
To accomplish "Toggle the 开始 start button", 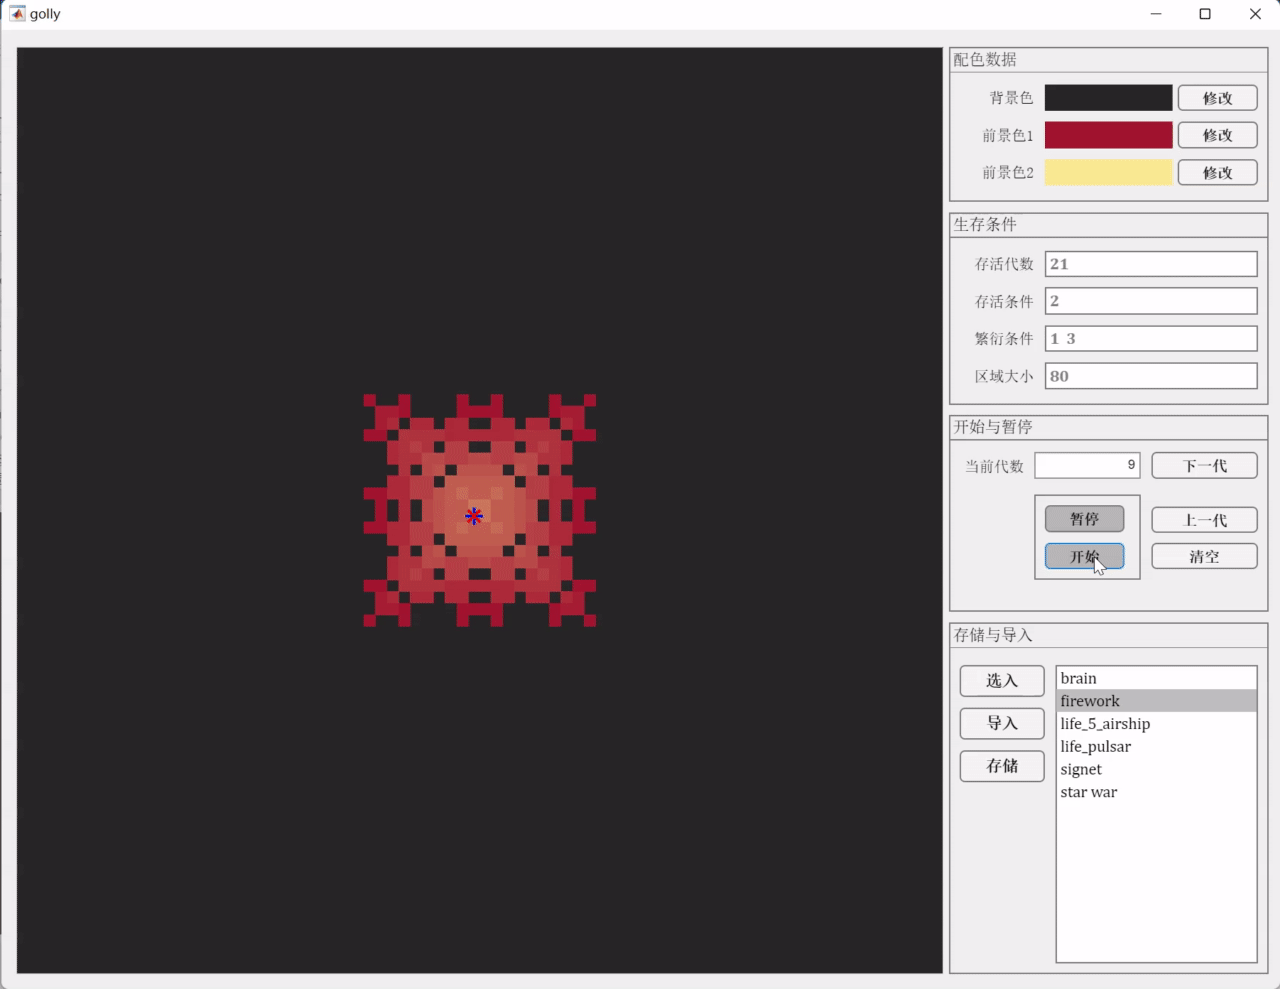I will point(1084,556).
